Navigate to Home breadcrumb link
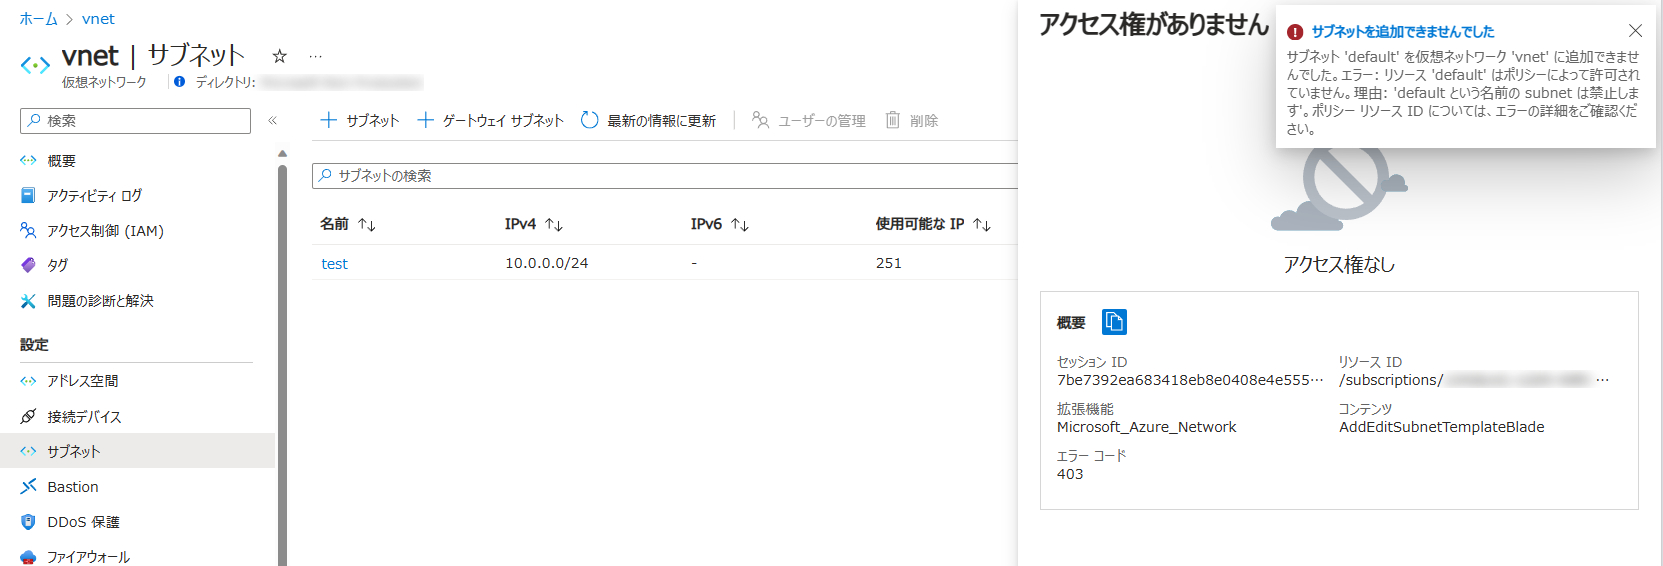 pos(38,19)
